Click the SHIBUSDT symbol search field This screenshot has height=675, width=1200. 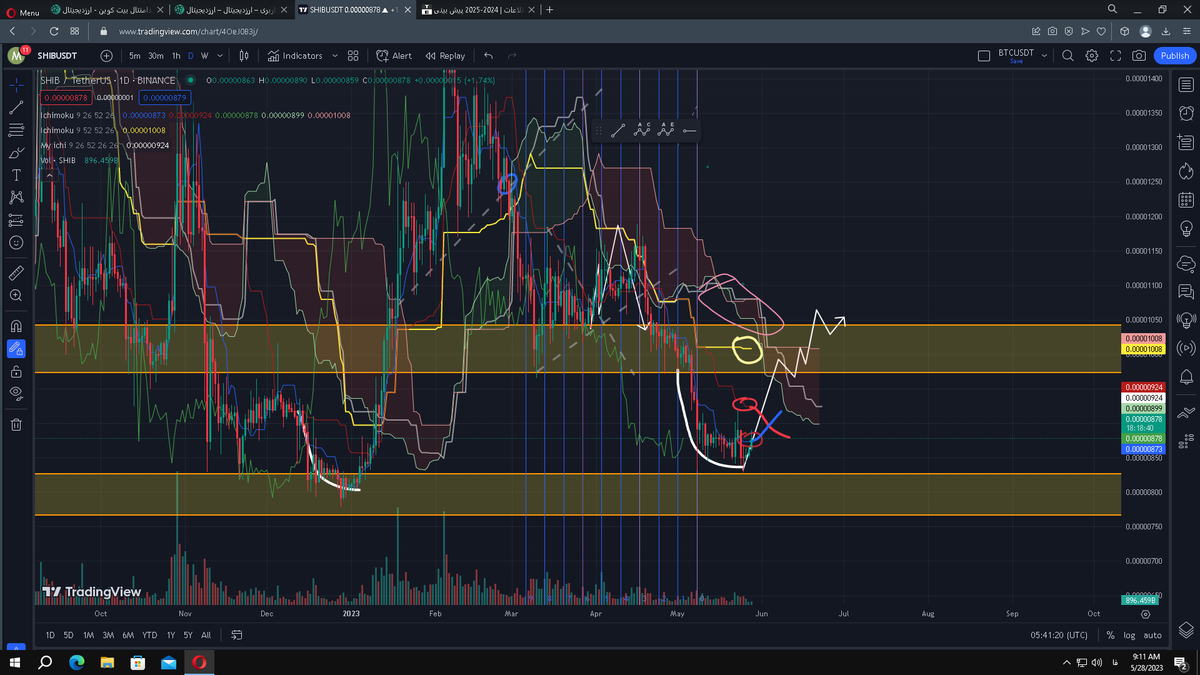pos(62,56)
